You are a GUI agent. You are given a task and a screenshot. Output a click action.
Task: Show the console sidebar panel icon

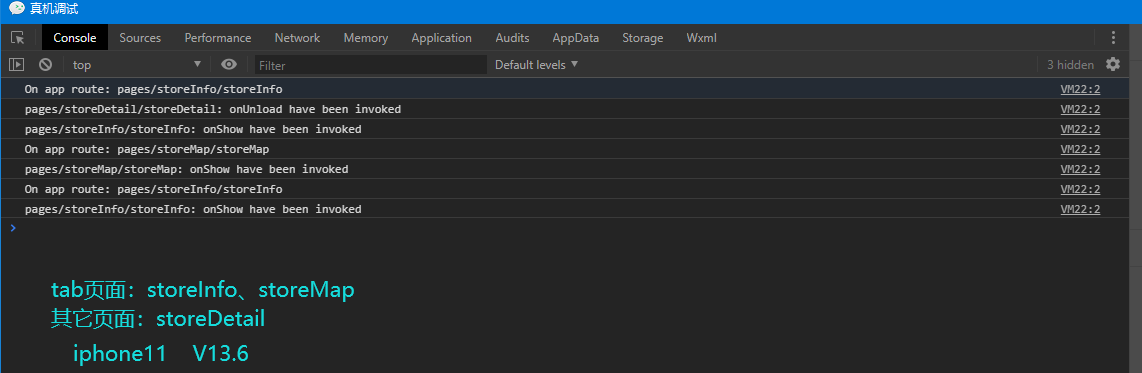[16, 65]
